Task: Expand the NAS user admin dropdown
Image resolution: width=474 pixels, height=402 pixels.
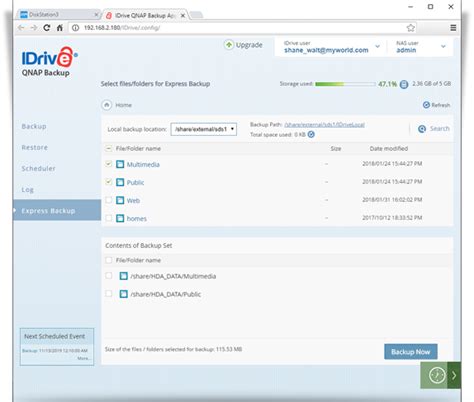Action: pyautogui.click(x=443, y=46)
